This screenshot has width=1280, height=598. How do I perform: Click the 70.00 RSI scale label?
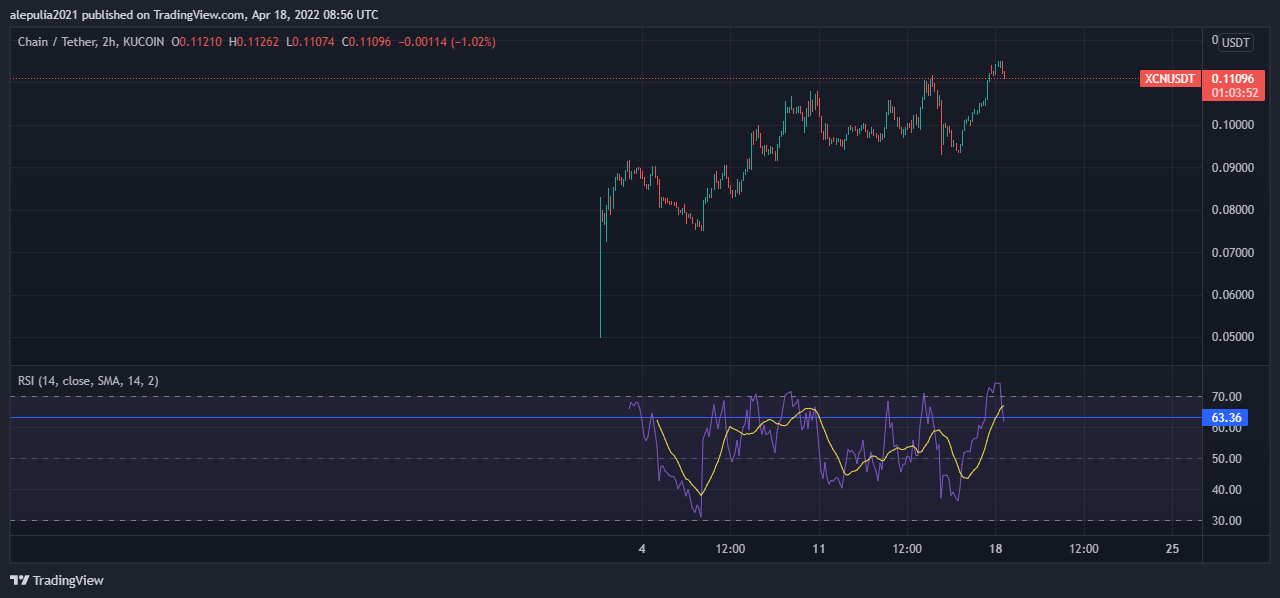[1226, 397]
